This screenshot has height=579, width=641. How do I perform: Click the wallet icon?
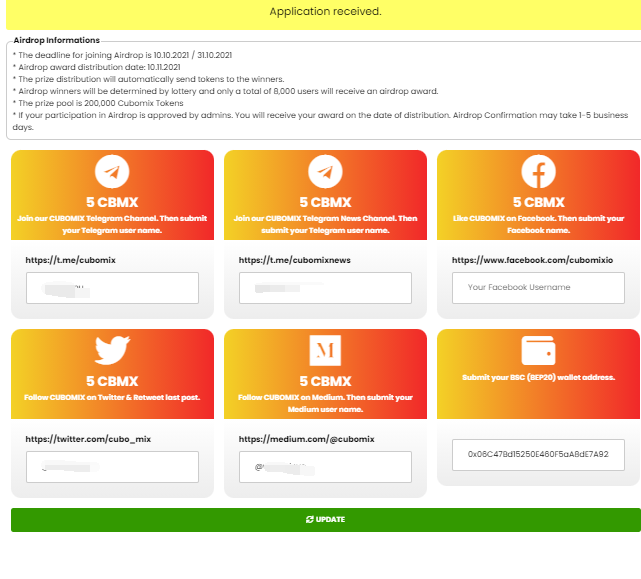coord(538,350)
